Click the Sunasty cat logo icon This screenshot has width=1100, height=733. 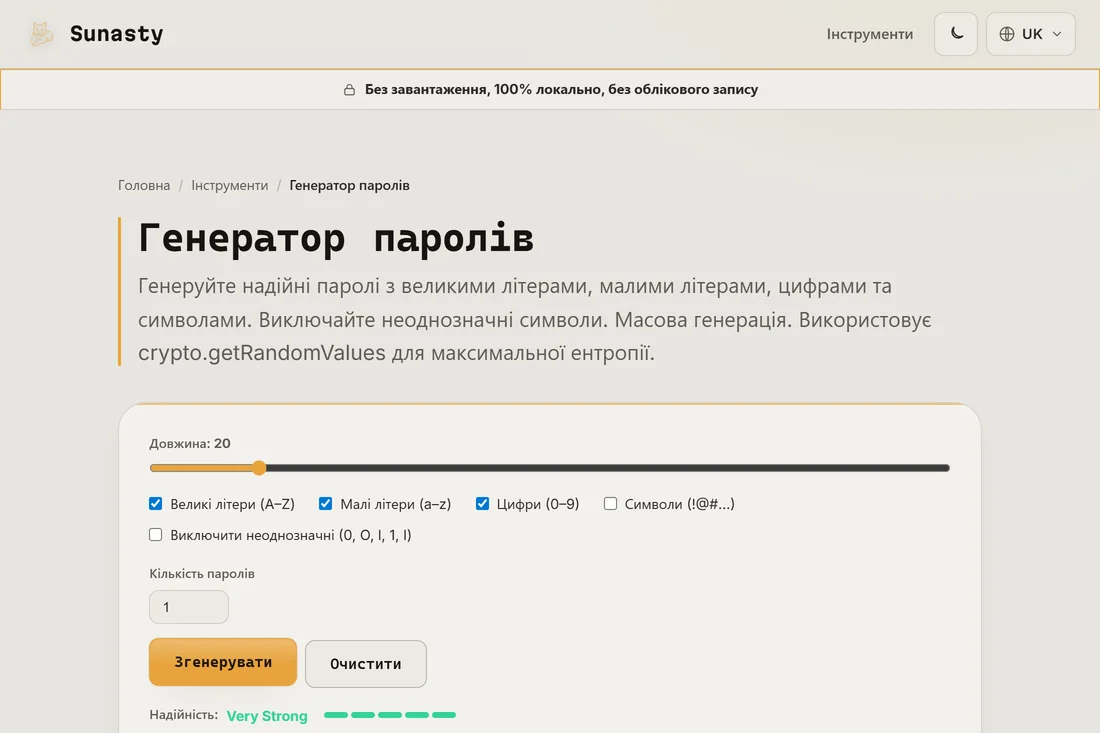click(x=41, y=34)
